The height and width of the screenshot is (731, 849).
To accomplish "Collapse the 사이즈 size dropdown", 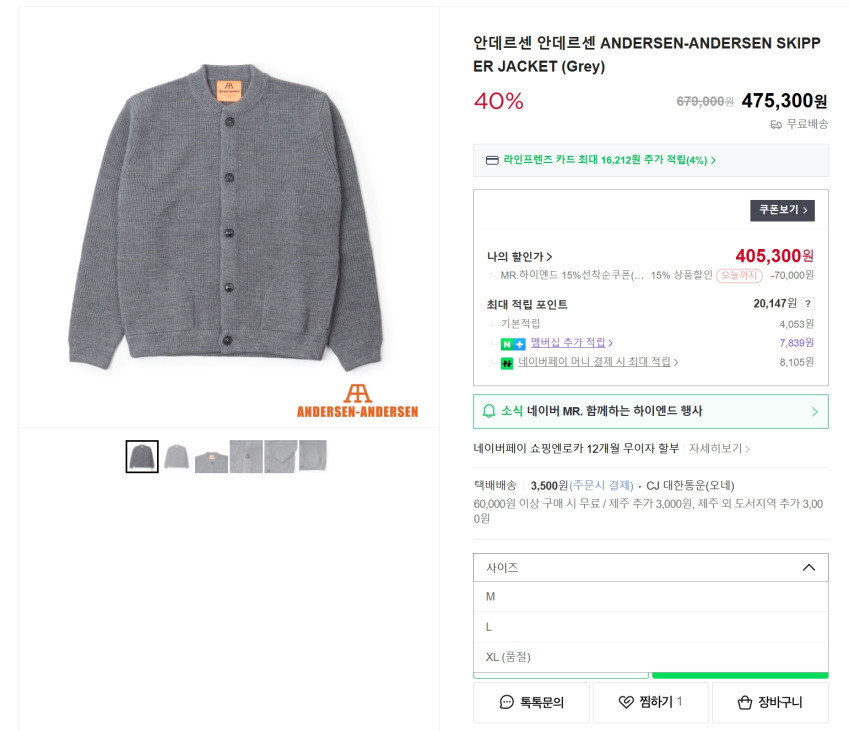I will coord(808,567).
